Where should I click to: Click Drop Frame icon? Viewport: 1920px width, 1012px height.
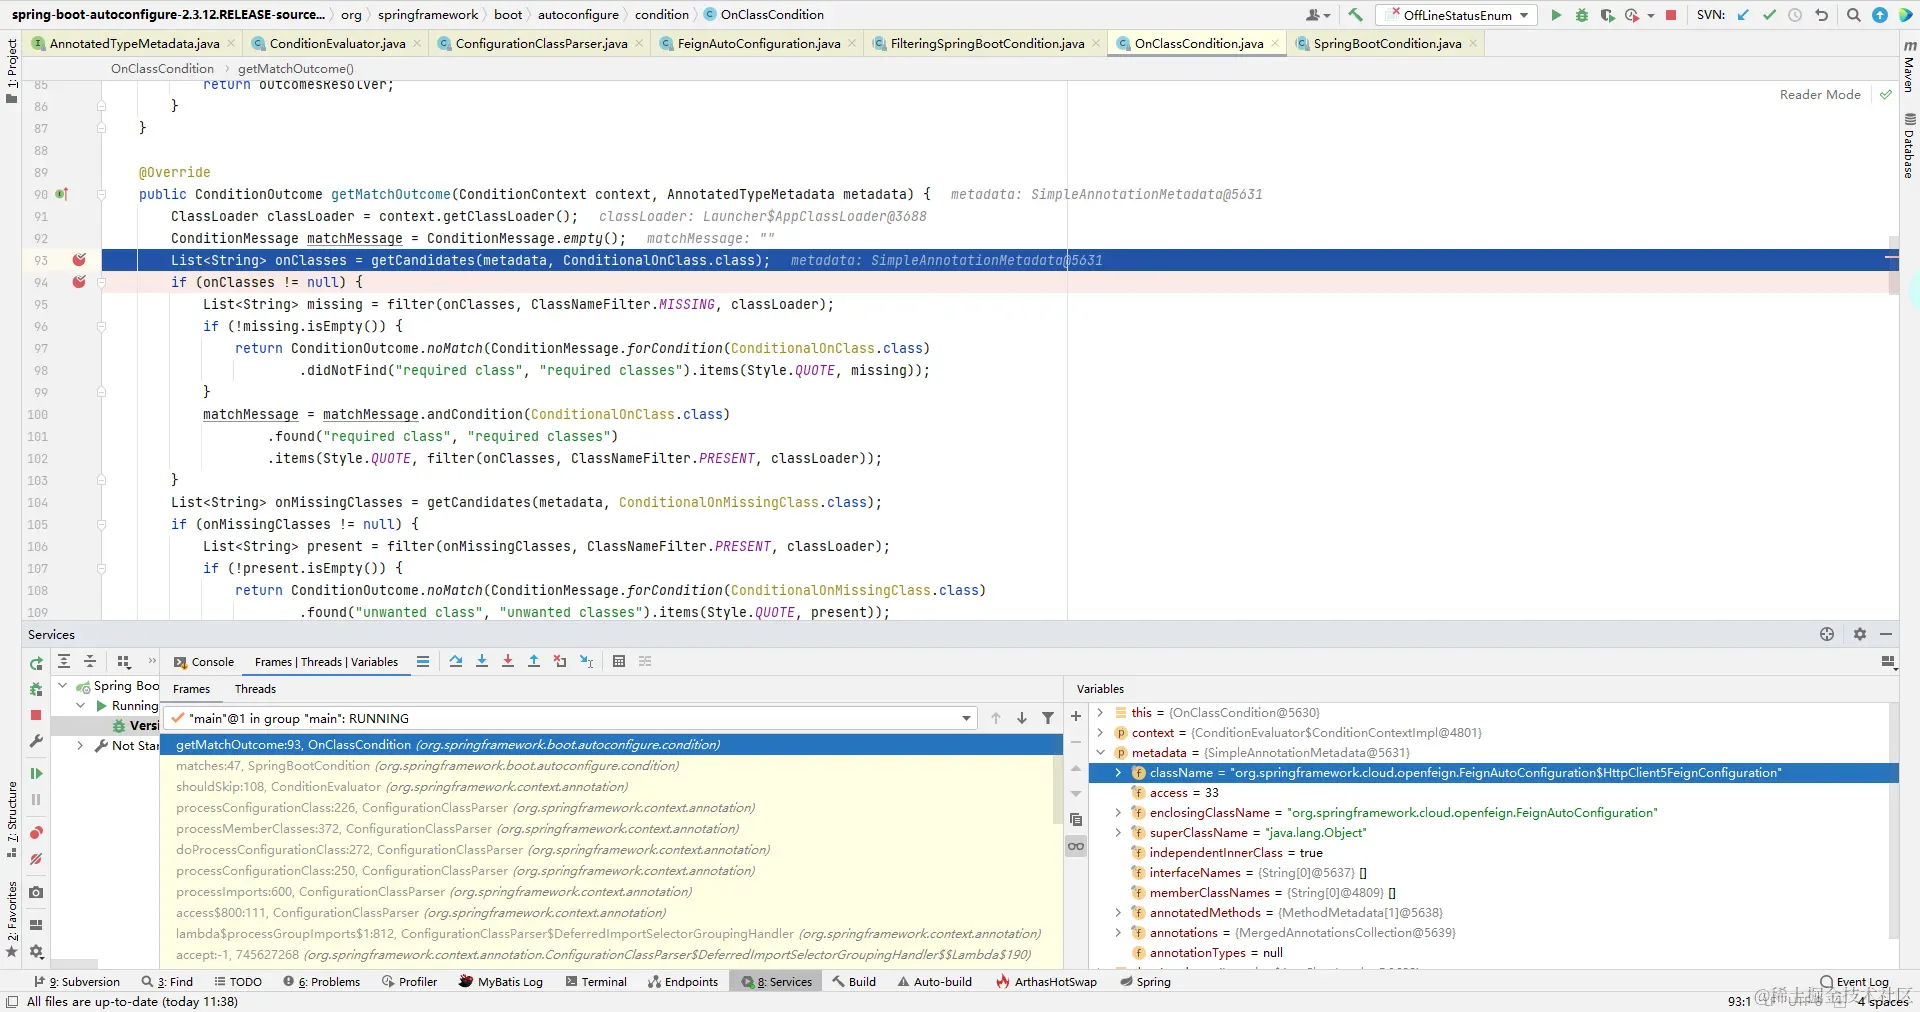click(x=560, y=661)
